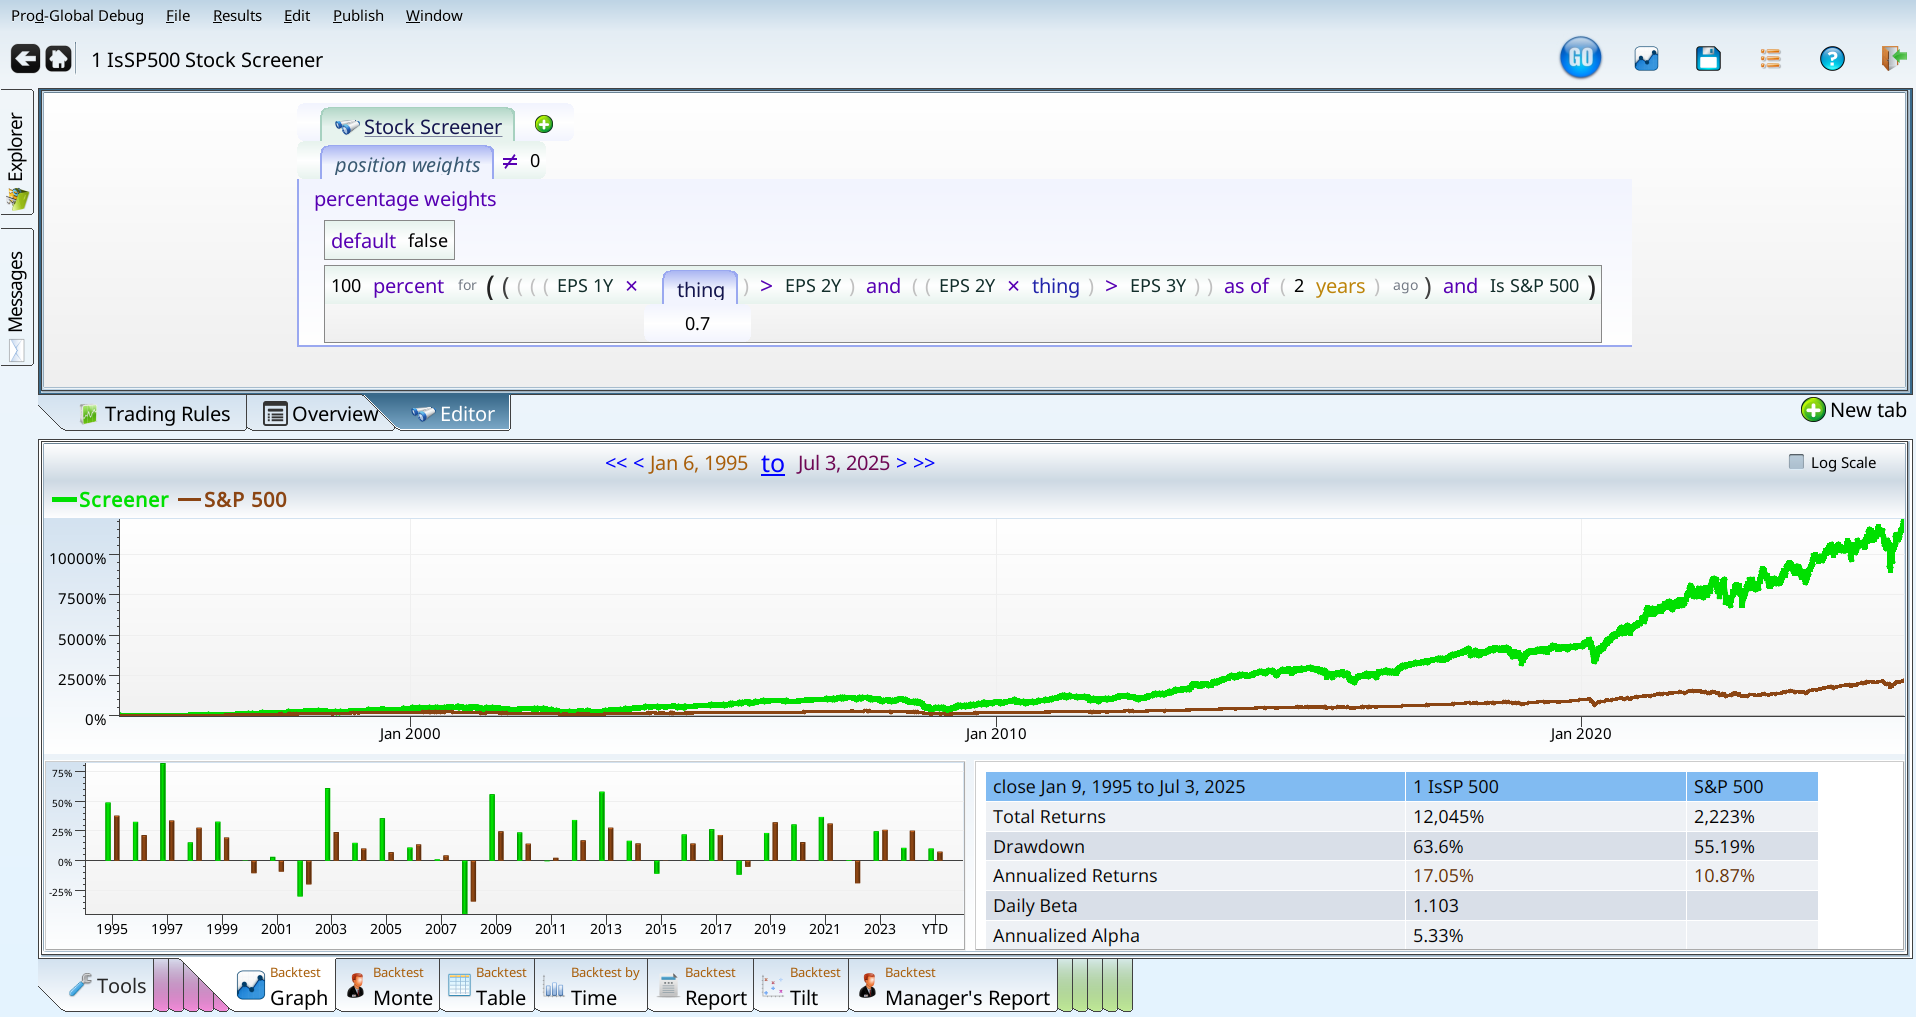
Task: Go to the home screen icon
Action: [x=59, y=59]
